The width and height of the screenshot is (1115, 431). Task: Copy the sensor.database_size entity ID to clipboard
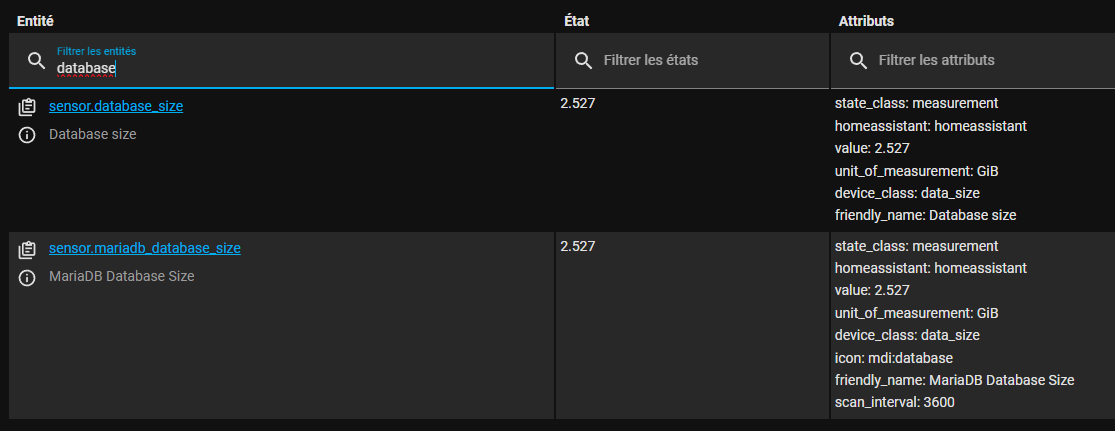pos(28,106)
